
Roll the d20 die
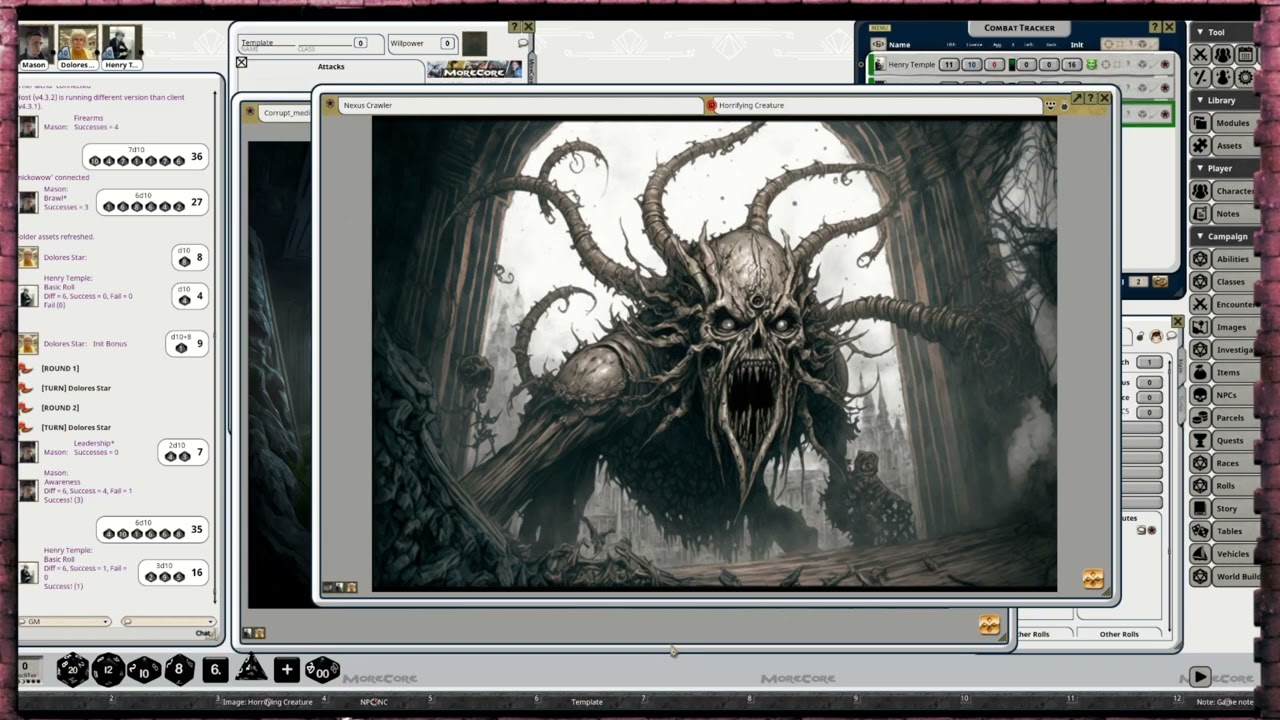[x=72, y=669]
